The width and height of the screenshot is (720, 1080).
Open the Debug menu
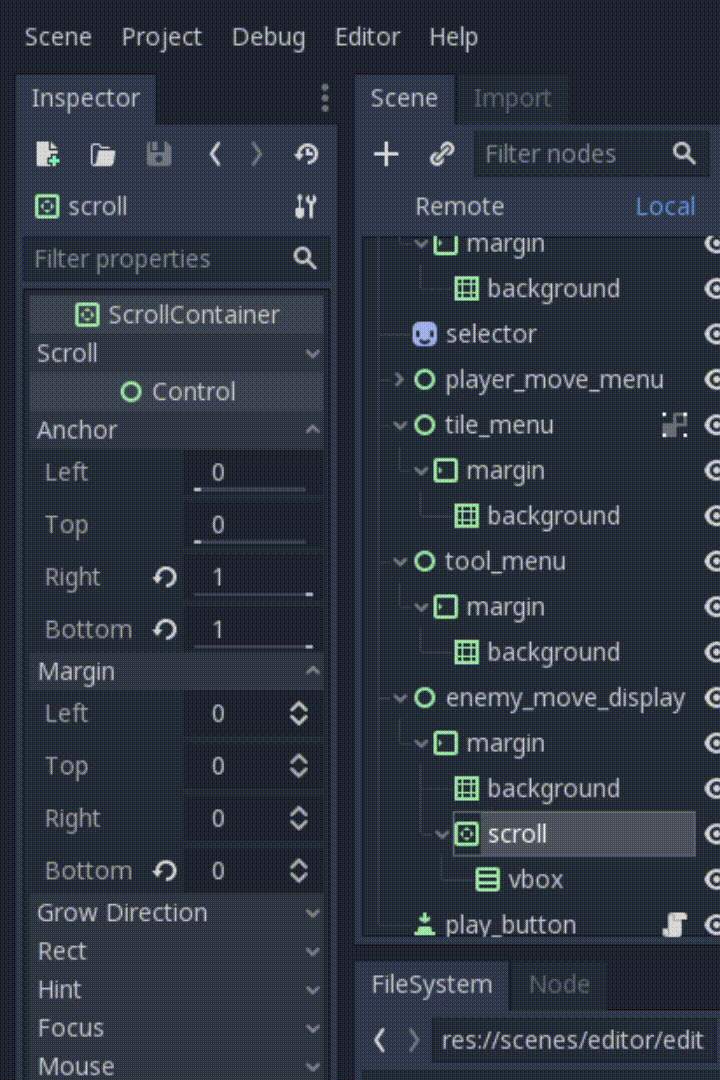[269, 37]
